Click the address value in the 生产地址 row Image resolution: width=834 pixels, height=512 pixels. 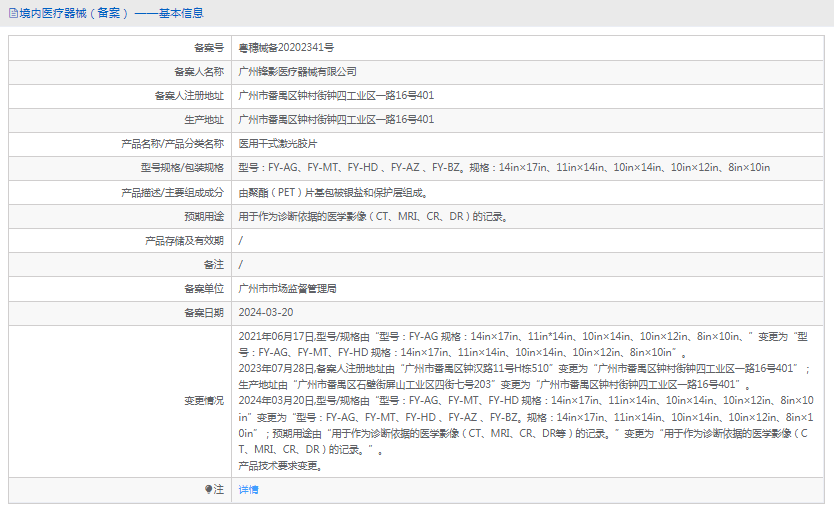[336, 120]
